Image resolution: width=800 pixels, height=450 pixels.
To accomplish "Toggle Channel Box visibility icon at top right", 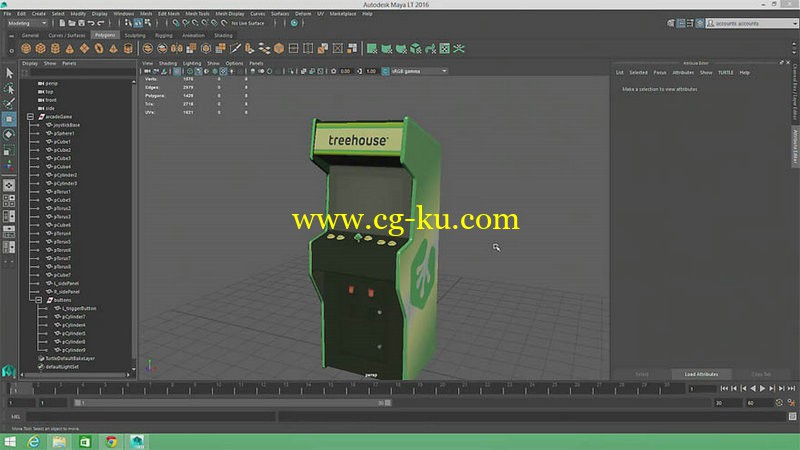I will tap(699, 23).
